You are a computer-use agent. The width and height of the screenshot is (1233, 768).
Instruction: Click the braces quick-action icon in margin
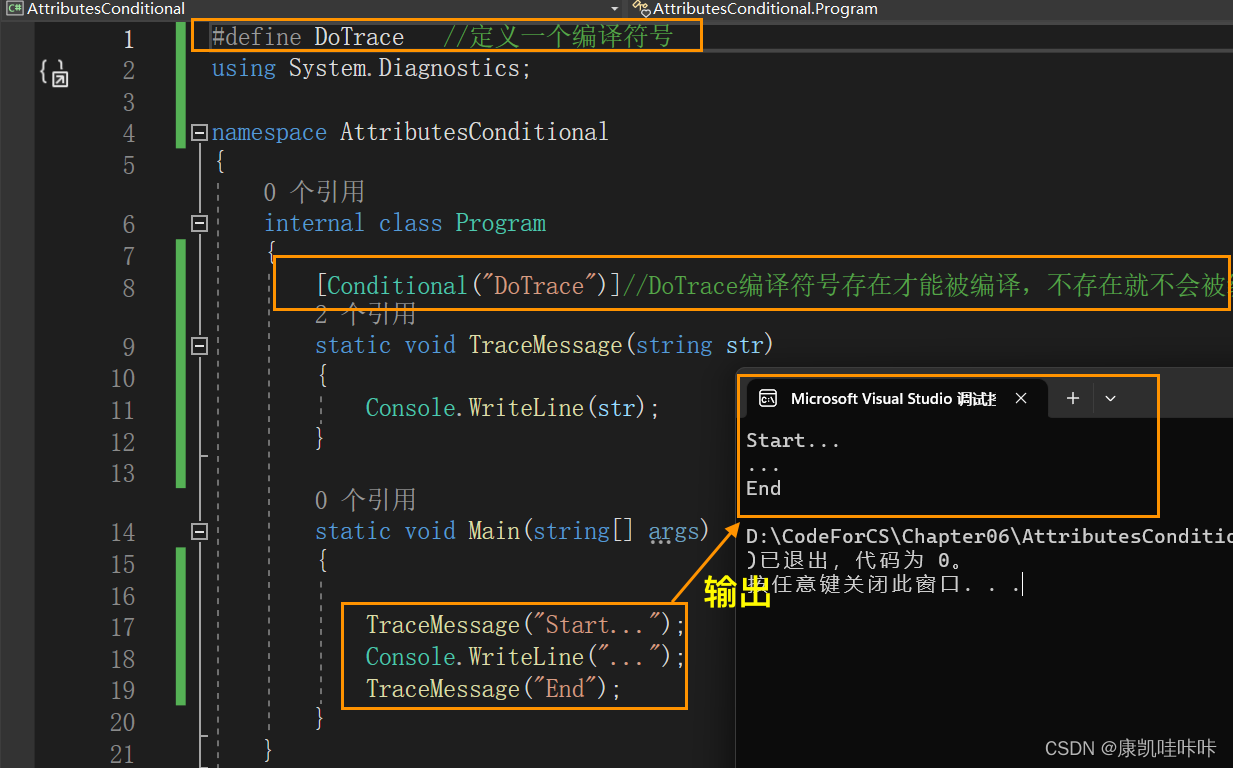click(x=52, y=72)
